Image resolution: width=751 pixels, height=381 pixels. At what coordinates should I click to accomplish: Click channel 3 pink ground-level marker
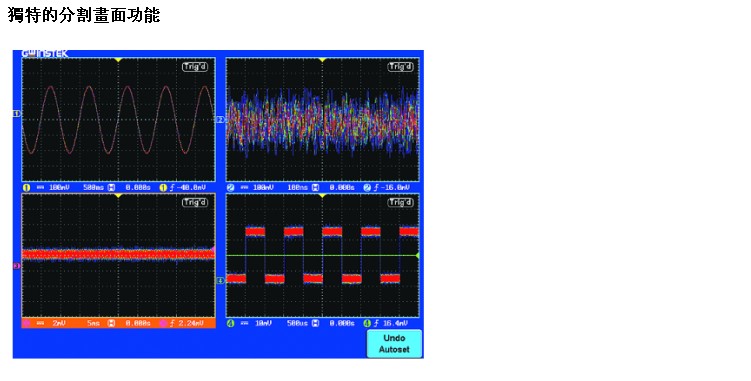coord(16,266)
